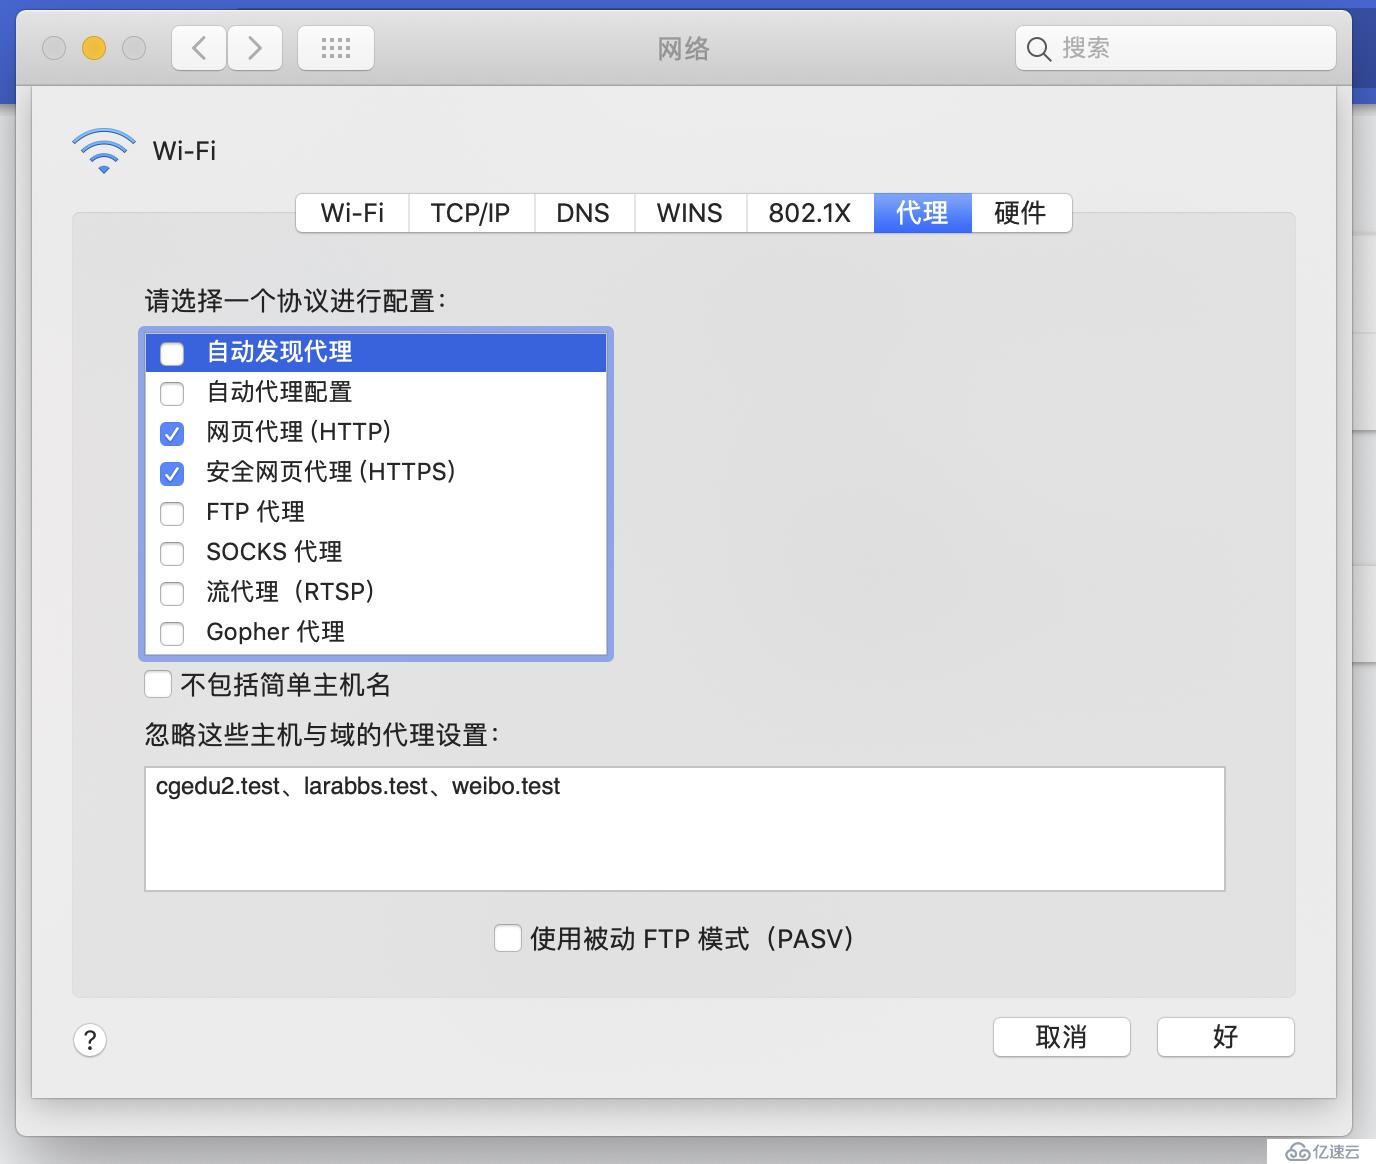
Task: Select the 流代理 (RTSP) row text
Action: [290, 592]
